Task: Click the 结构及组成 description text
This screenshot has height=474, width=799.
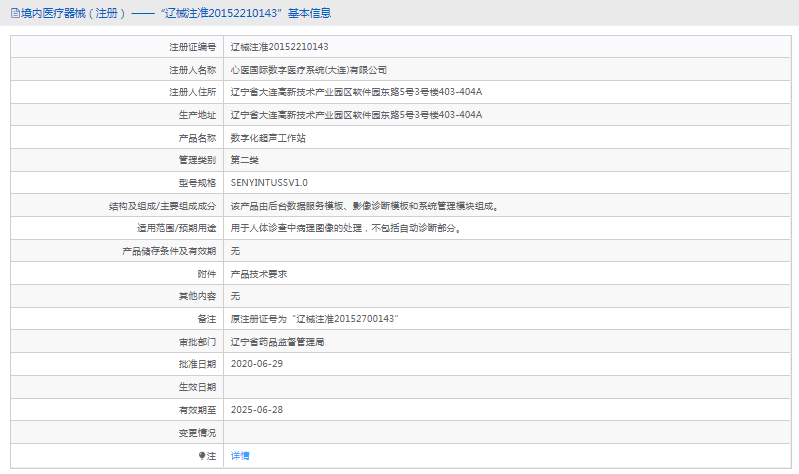Action: 364,206
